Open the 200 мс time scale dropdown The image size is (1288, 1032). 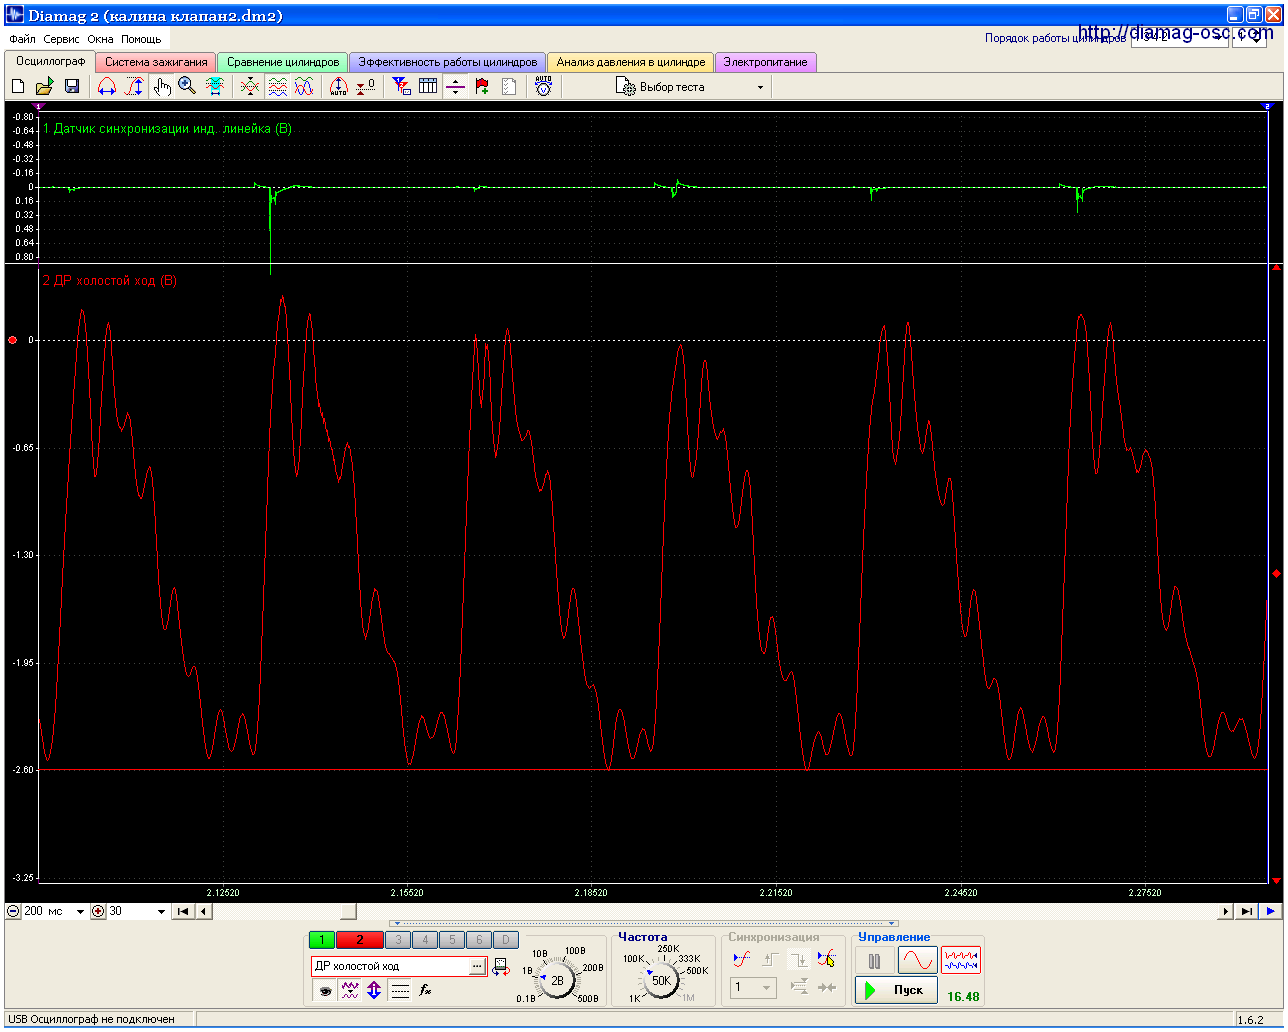pyautogui.click(x=80, y=911)
